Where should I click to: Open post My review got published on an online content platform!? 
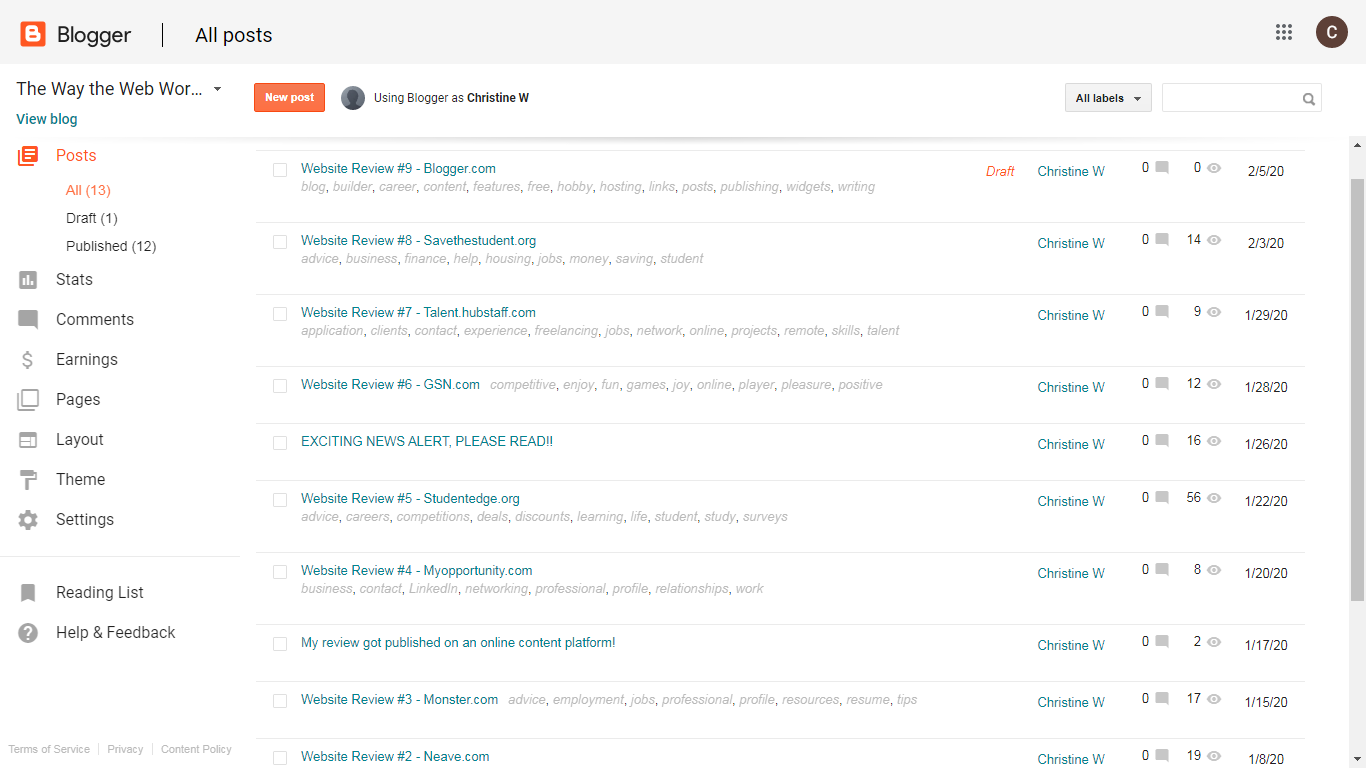(458, 642)
